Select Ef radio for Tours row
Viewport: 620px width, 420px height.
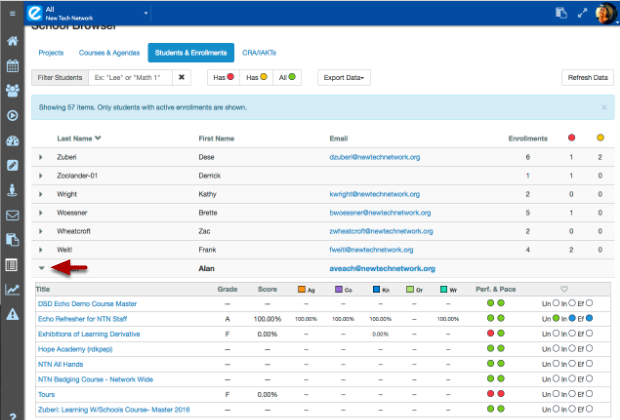[589, 394]
